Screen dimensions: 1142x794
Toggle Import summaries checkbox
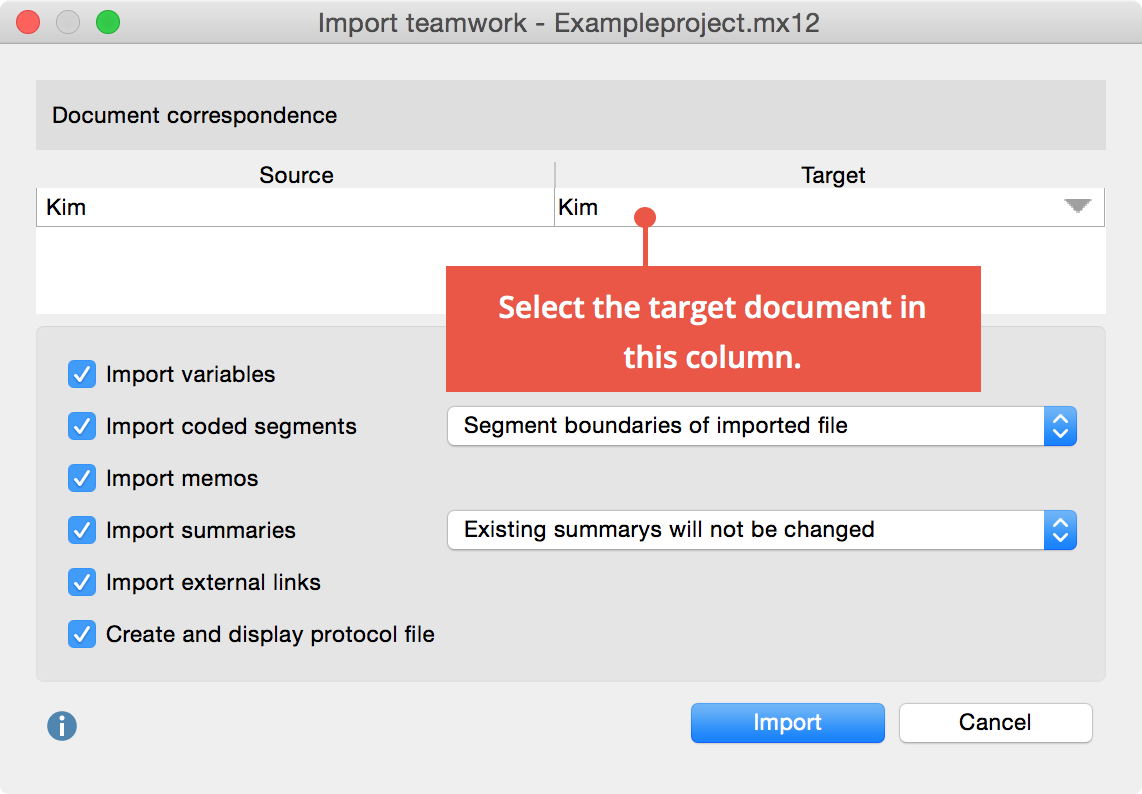[x=82, y=530]
